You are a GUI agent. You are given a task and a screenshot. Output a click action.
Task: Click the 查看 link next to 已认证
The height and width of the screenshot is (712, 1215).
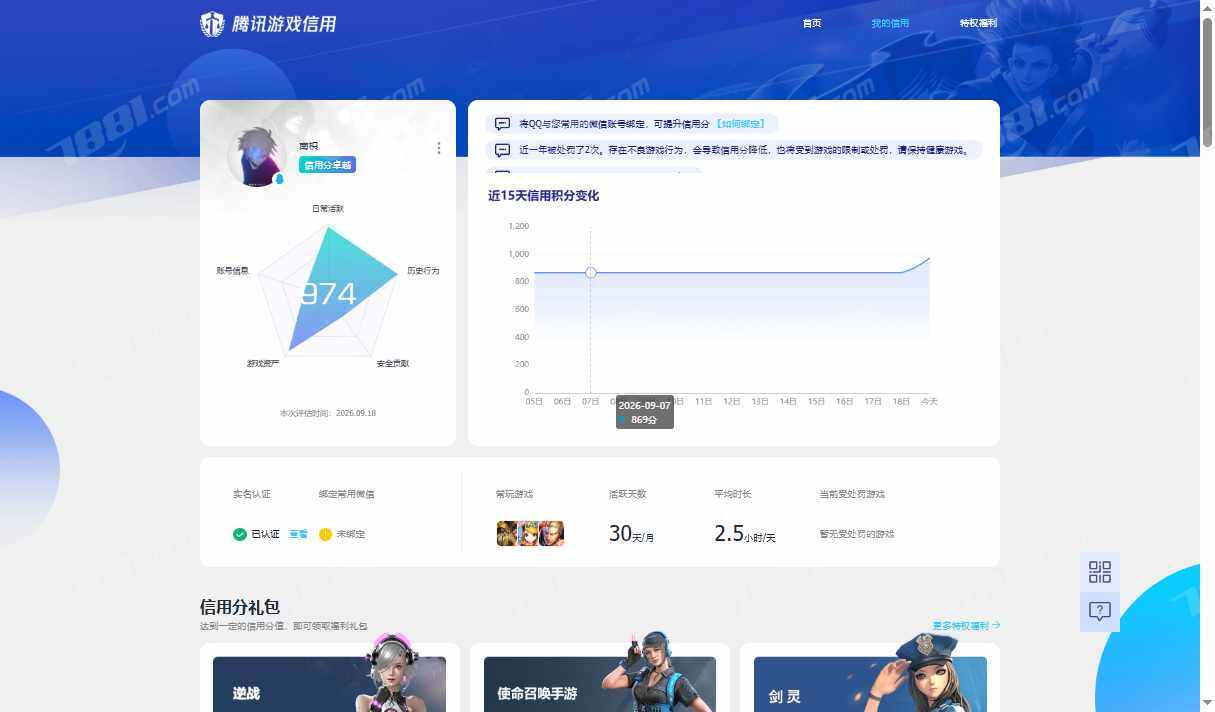(x=298, y=534)
